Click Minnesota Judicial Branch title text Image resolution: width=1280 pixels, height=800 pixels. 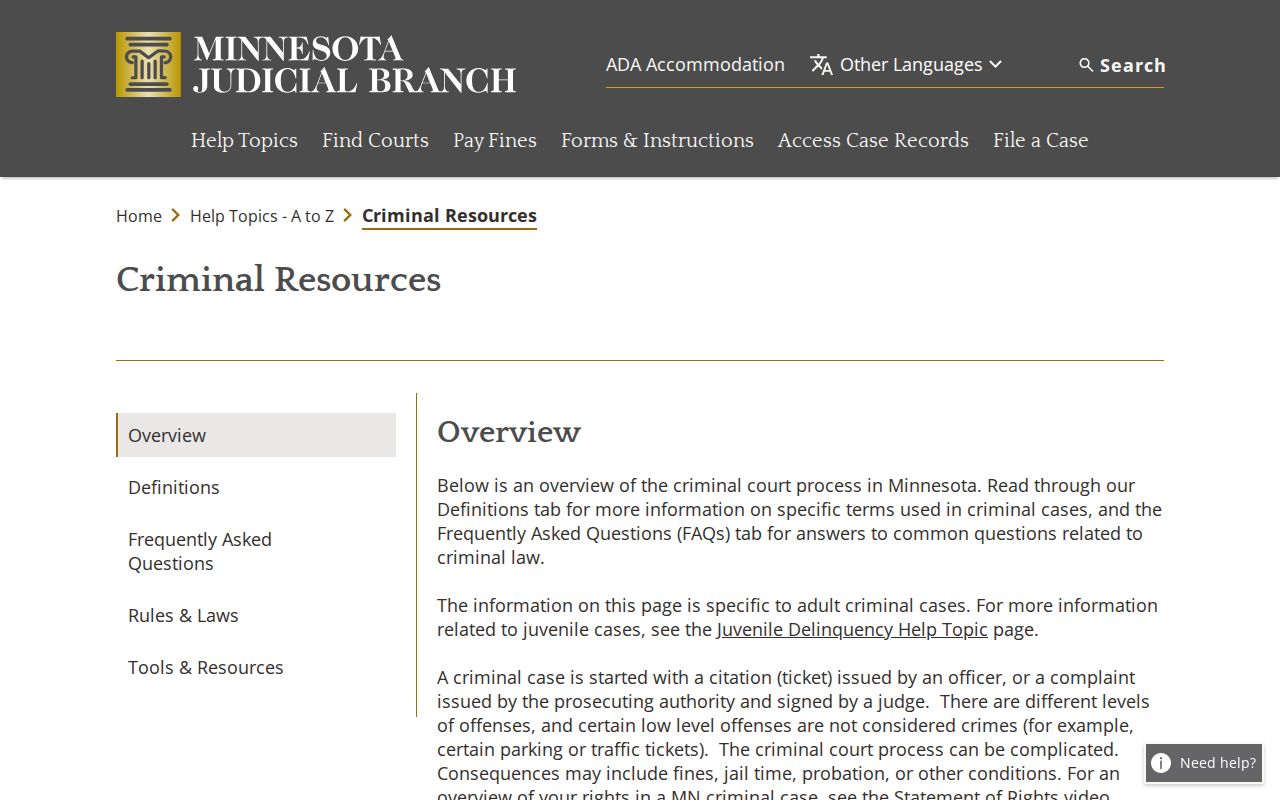(355, 65)
